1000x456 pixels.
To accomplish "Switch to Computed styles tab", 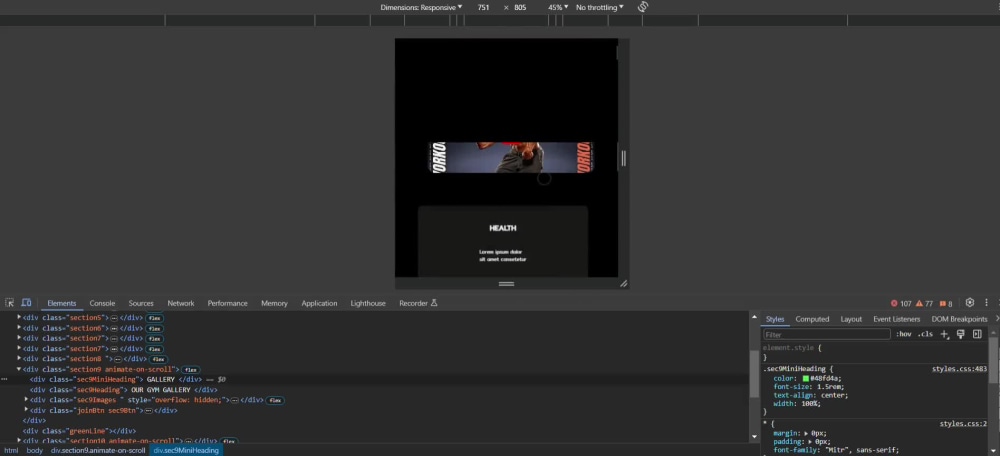I will (812, 319).
